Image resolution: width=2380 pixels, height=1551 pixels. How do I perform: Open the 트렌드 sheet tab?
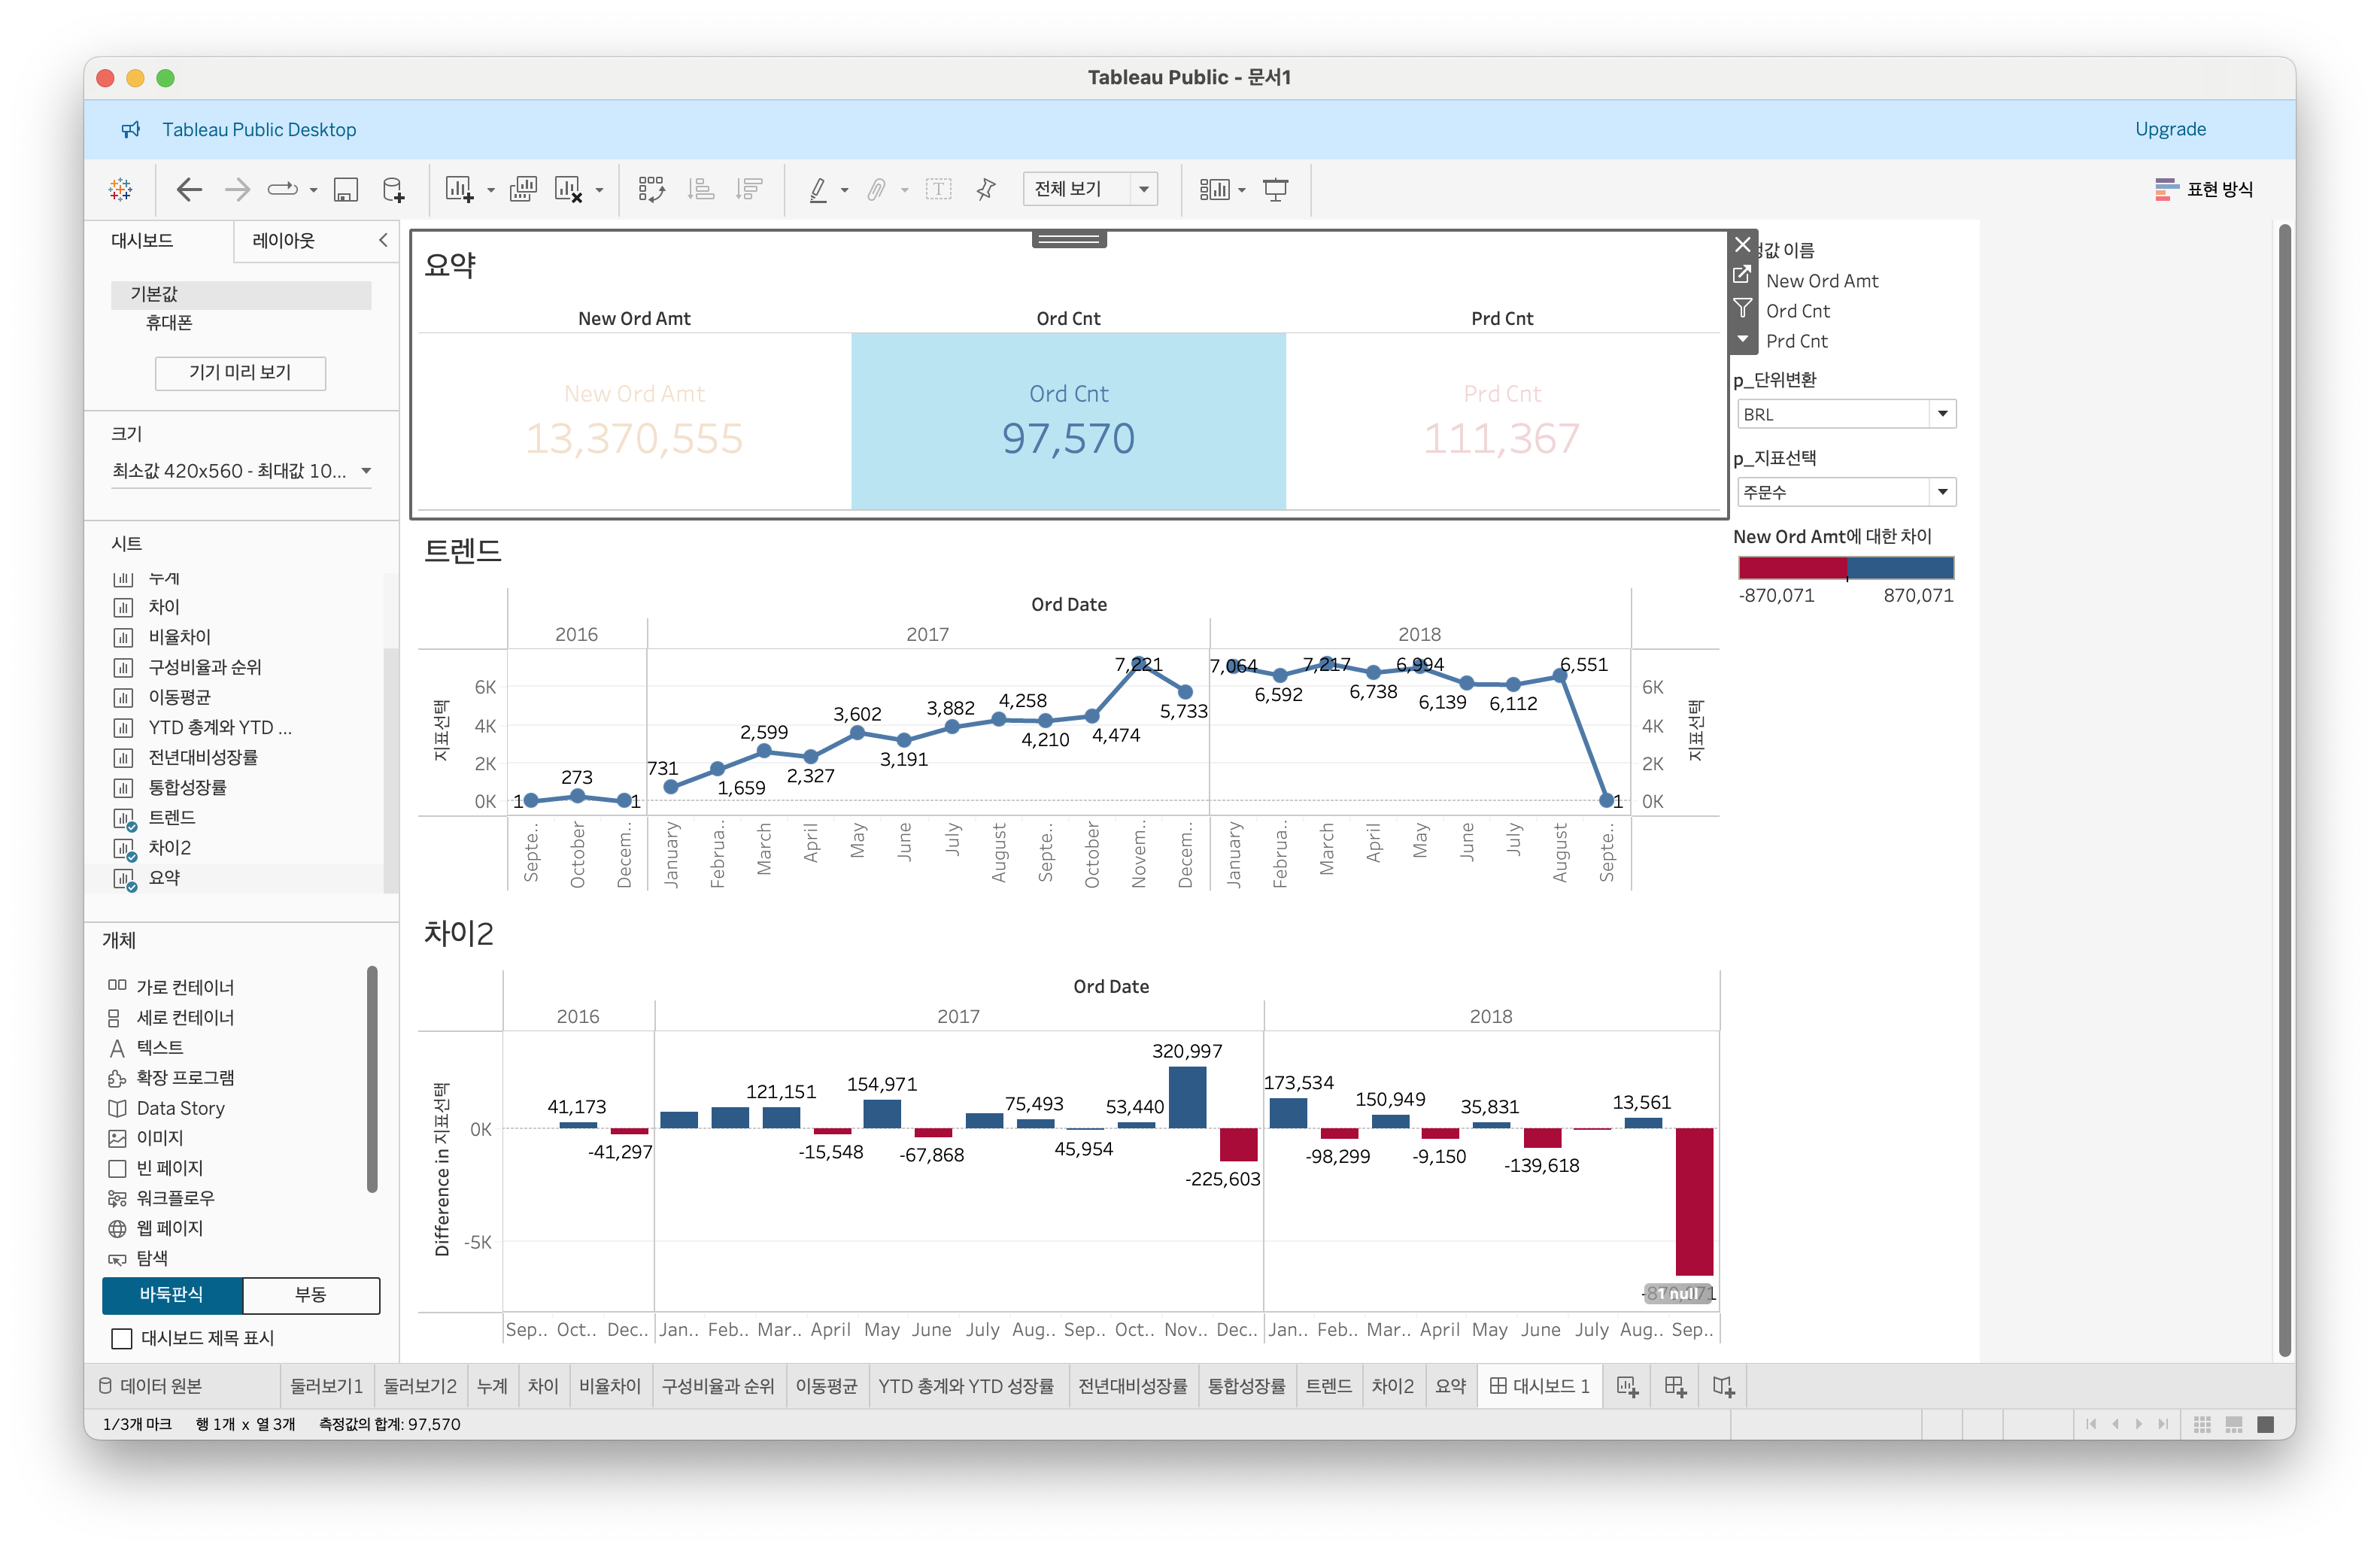pyautogui.click(x=1328, y=1386)
